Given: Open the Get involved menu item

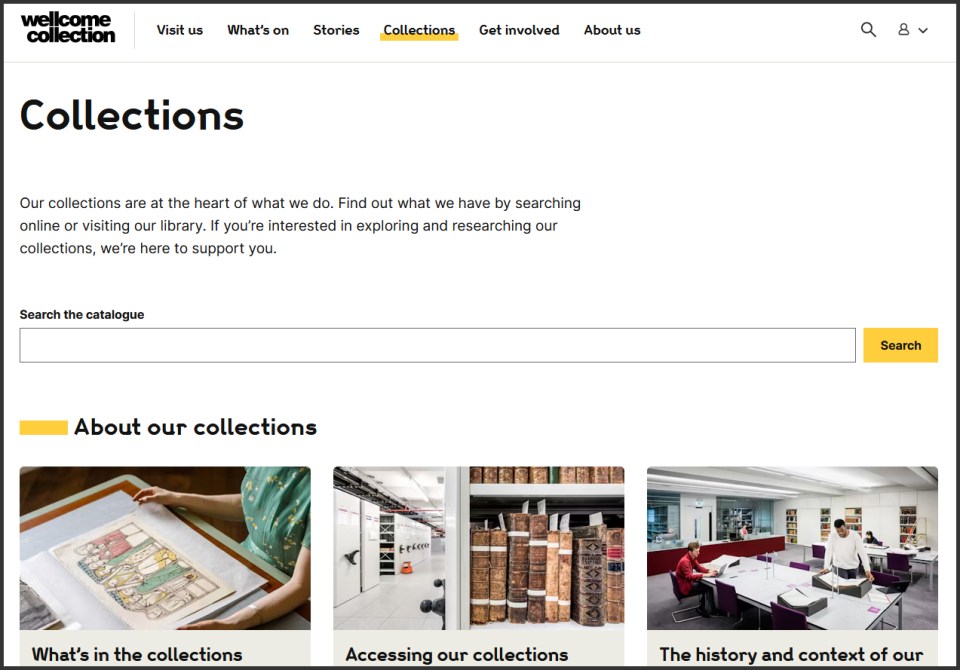Looking at the screenshot, I should [519, 30].
